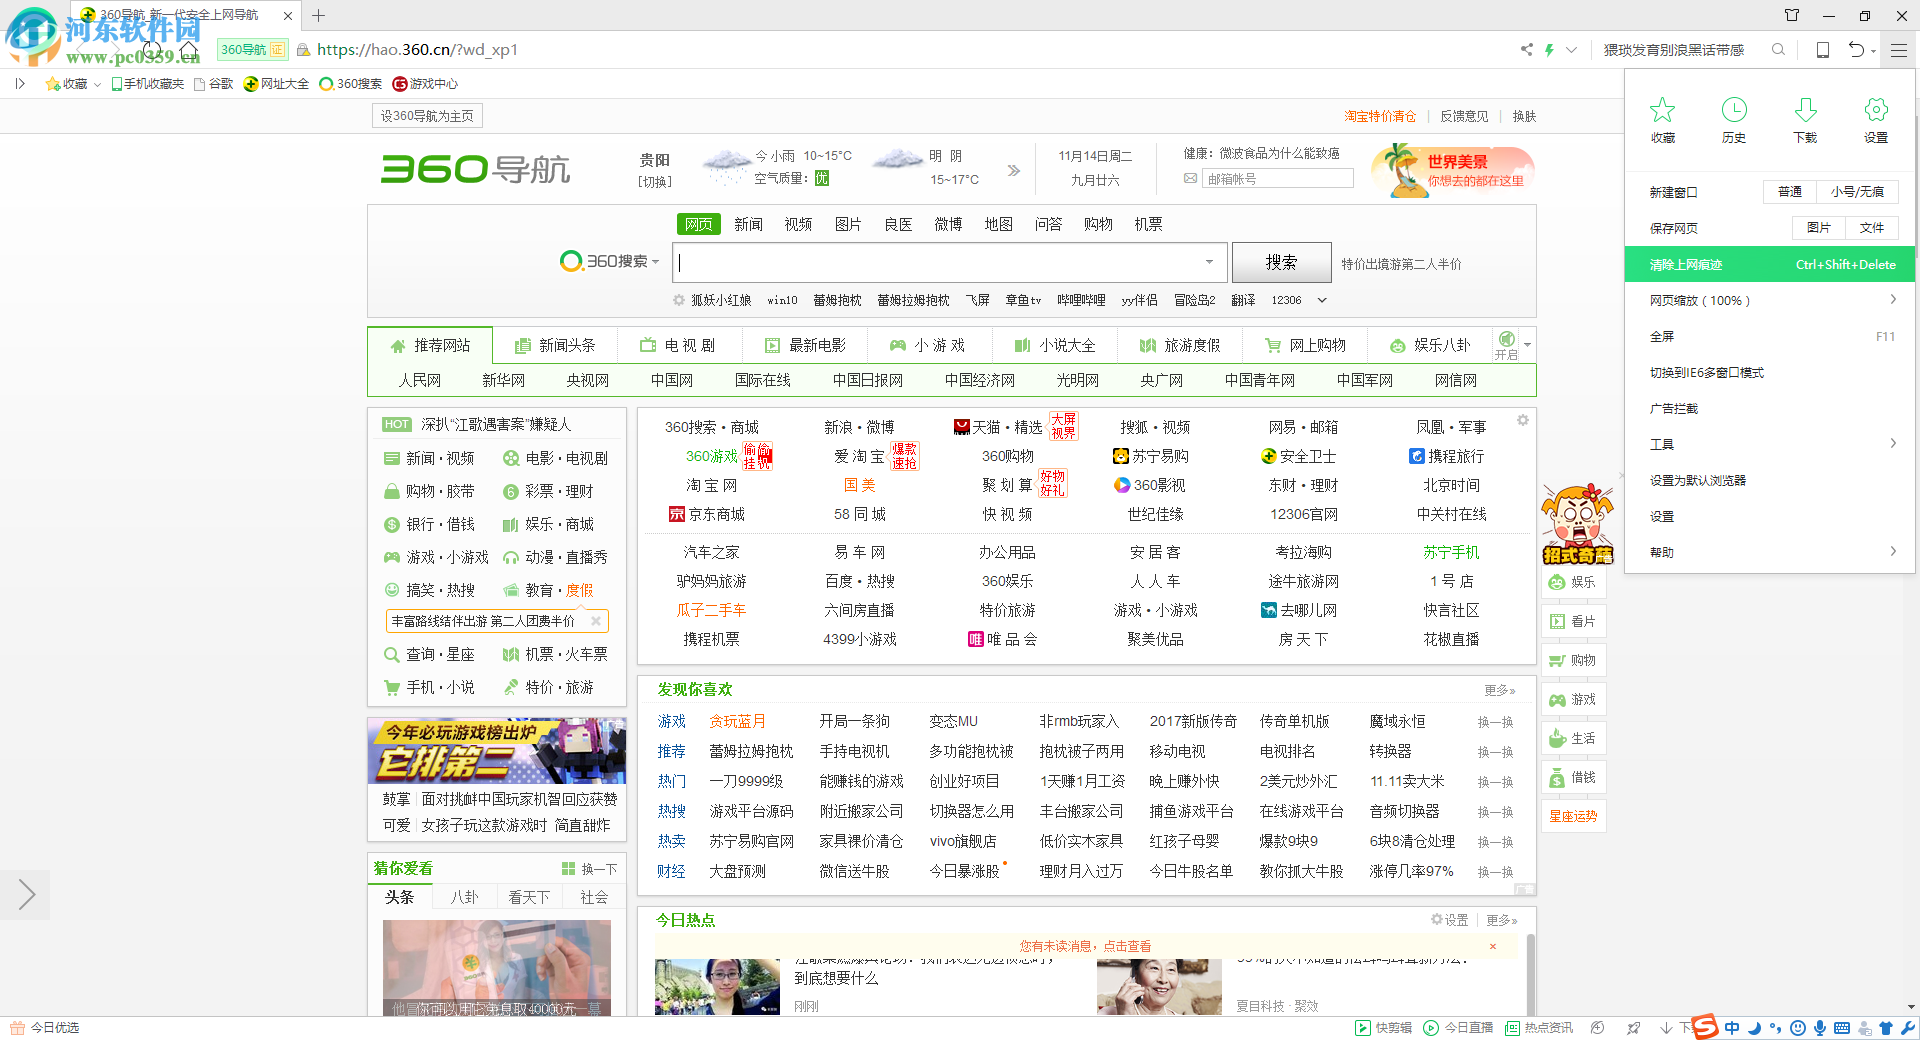Screen dimensions: 1920x1040
Task: Close the 丰富路线 ad notice
Action: tap(595, 621)
